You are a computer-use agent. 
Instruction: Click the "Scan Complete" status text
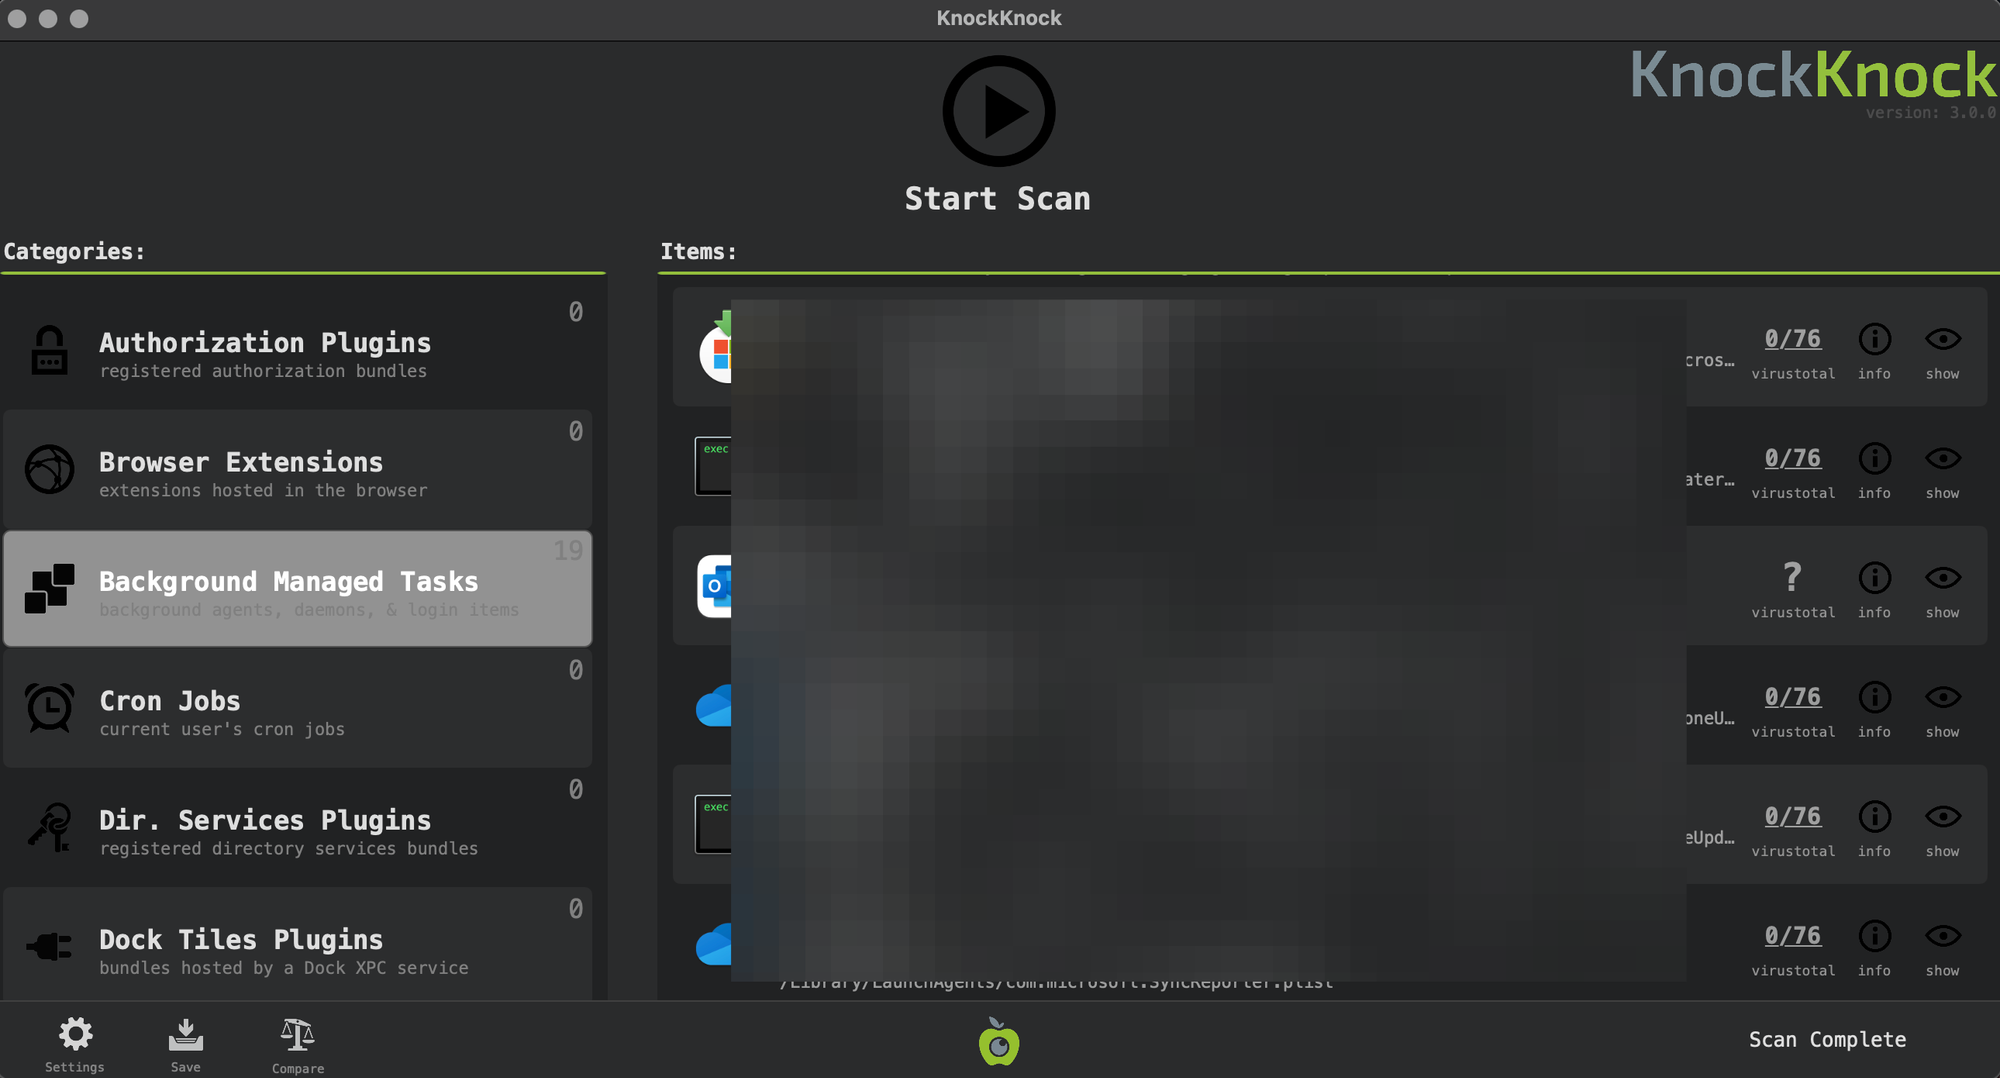click(x=1827, y=1040)
